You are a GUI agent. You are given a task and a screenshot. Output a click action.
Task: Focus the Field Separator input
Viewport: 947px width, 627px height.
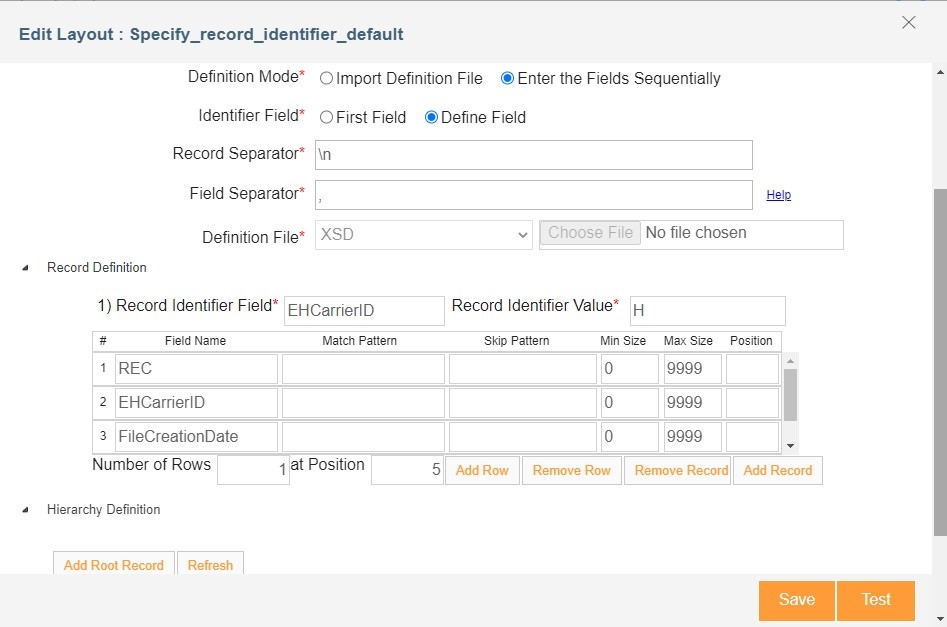pyautogui.click(x=534, y=195)
